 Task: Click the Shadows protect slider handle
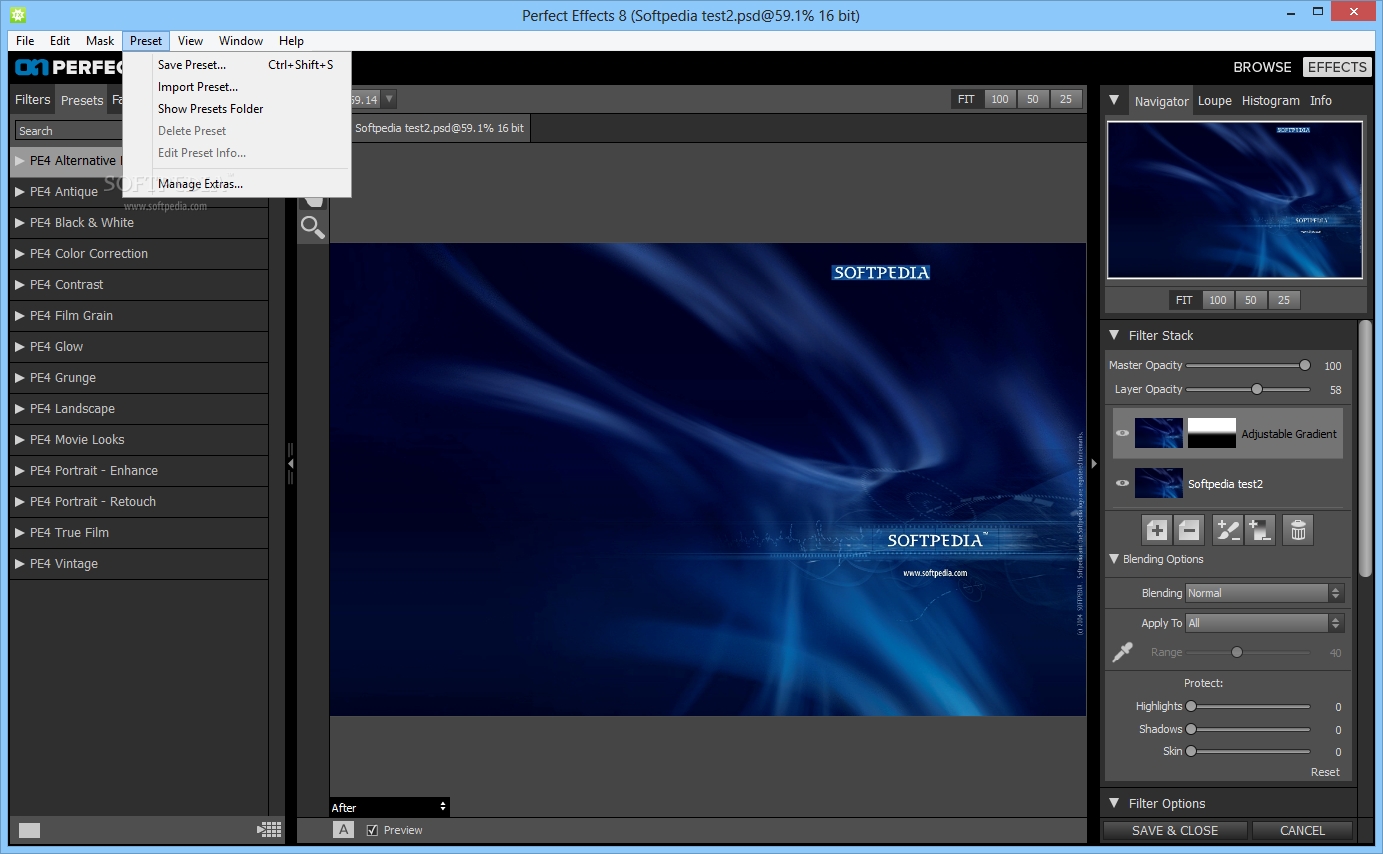click(1191, 729)
